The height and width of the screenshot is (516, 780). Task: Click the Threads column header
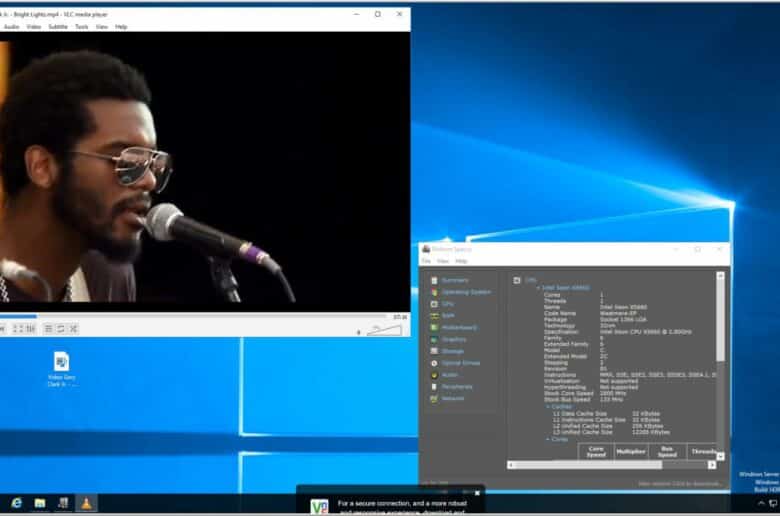(x=702, y=451)
